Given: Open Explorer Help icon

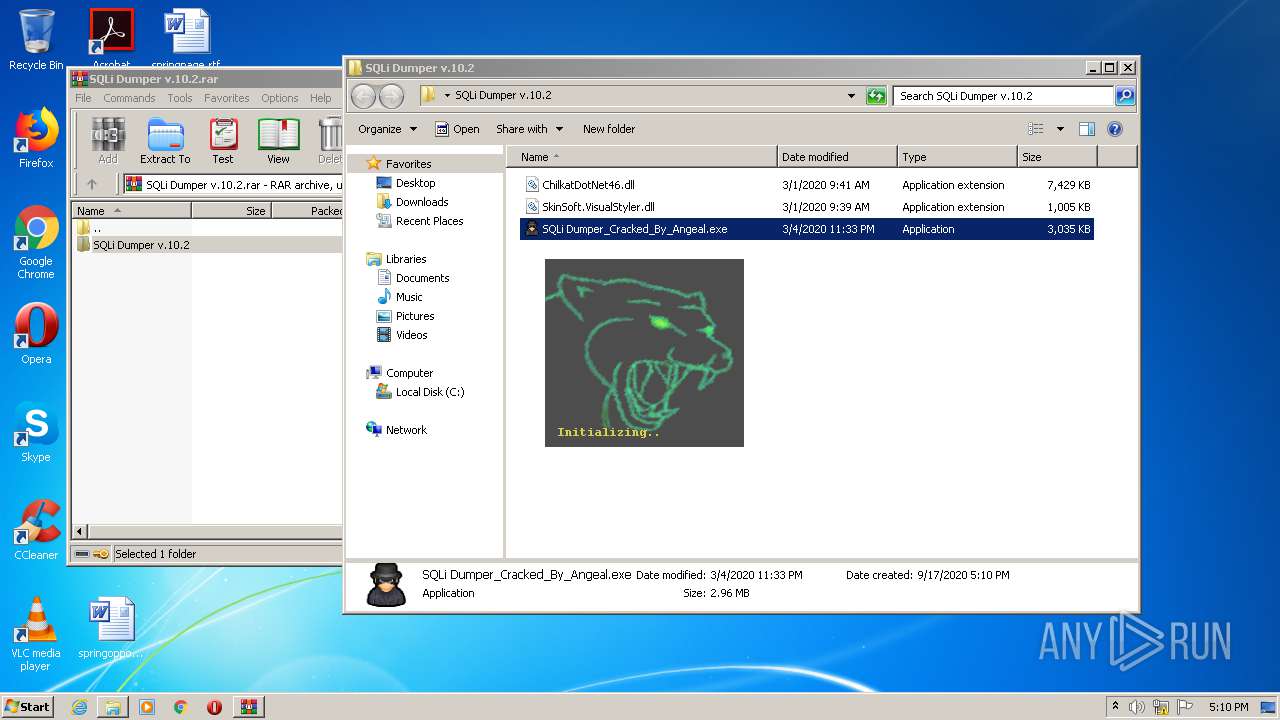Looking at the screenshot, I should click(x=1115, y=129).
